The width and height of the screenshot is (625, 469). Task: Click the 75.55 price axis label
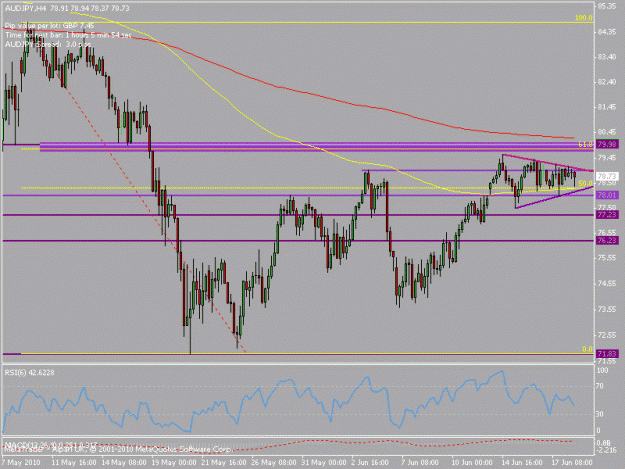[607, 258]
